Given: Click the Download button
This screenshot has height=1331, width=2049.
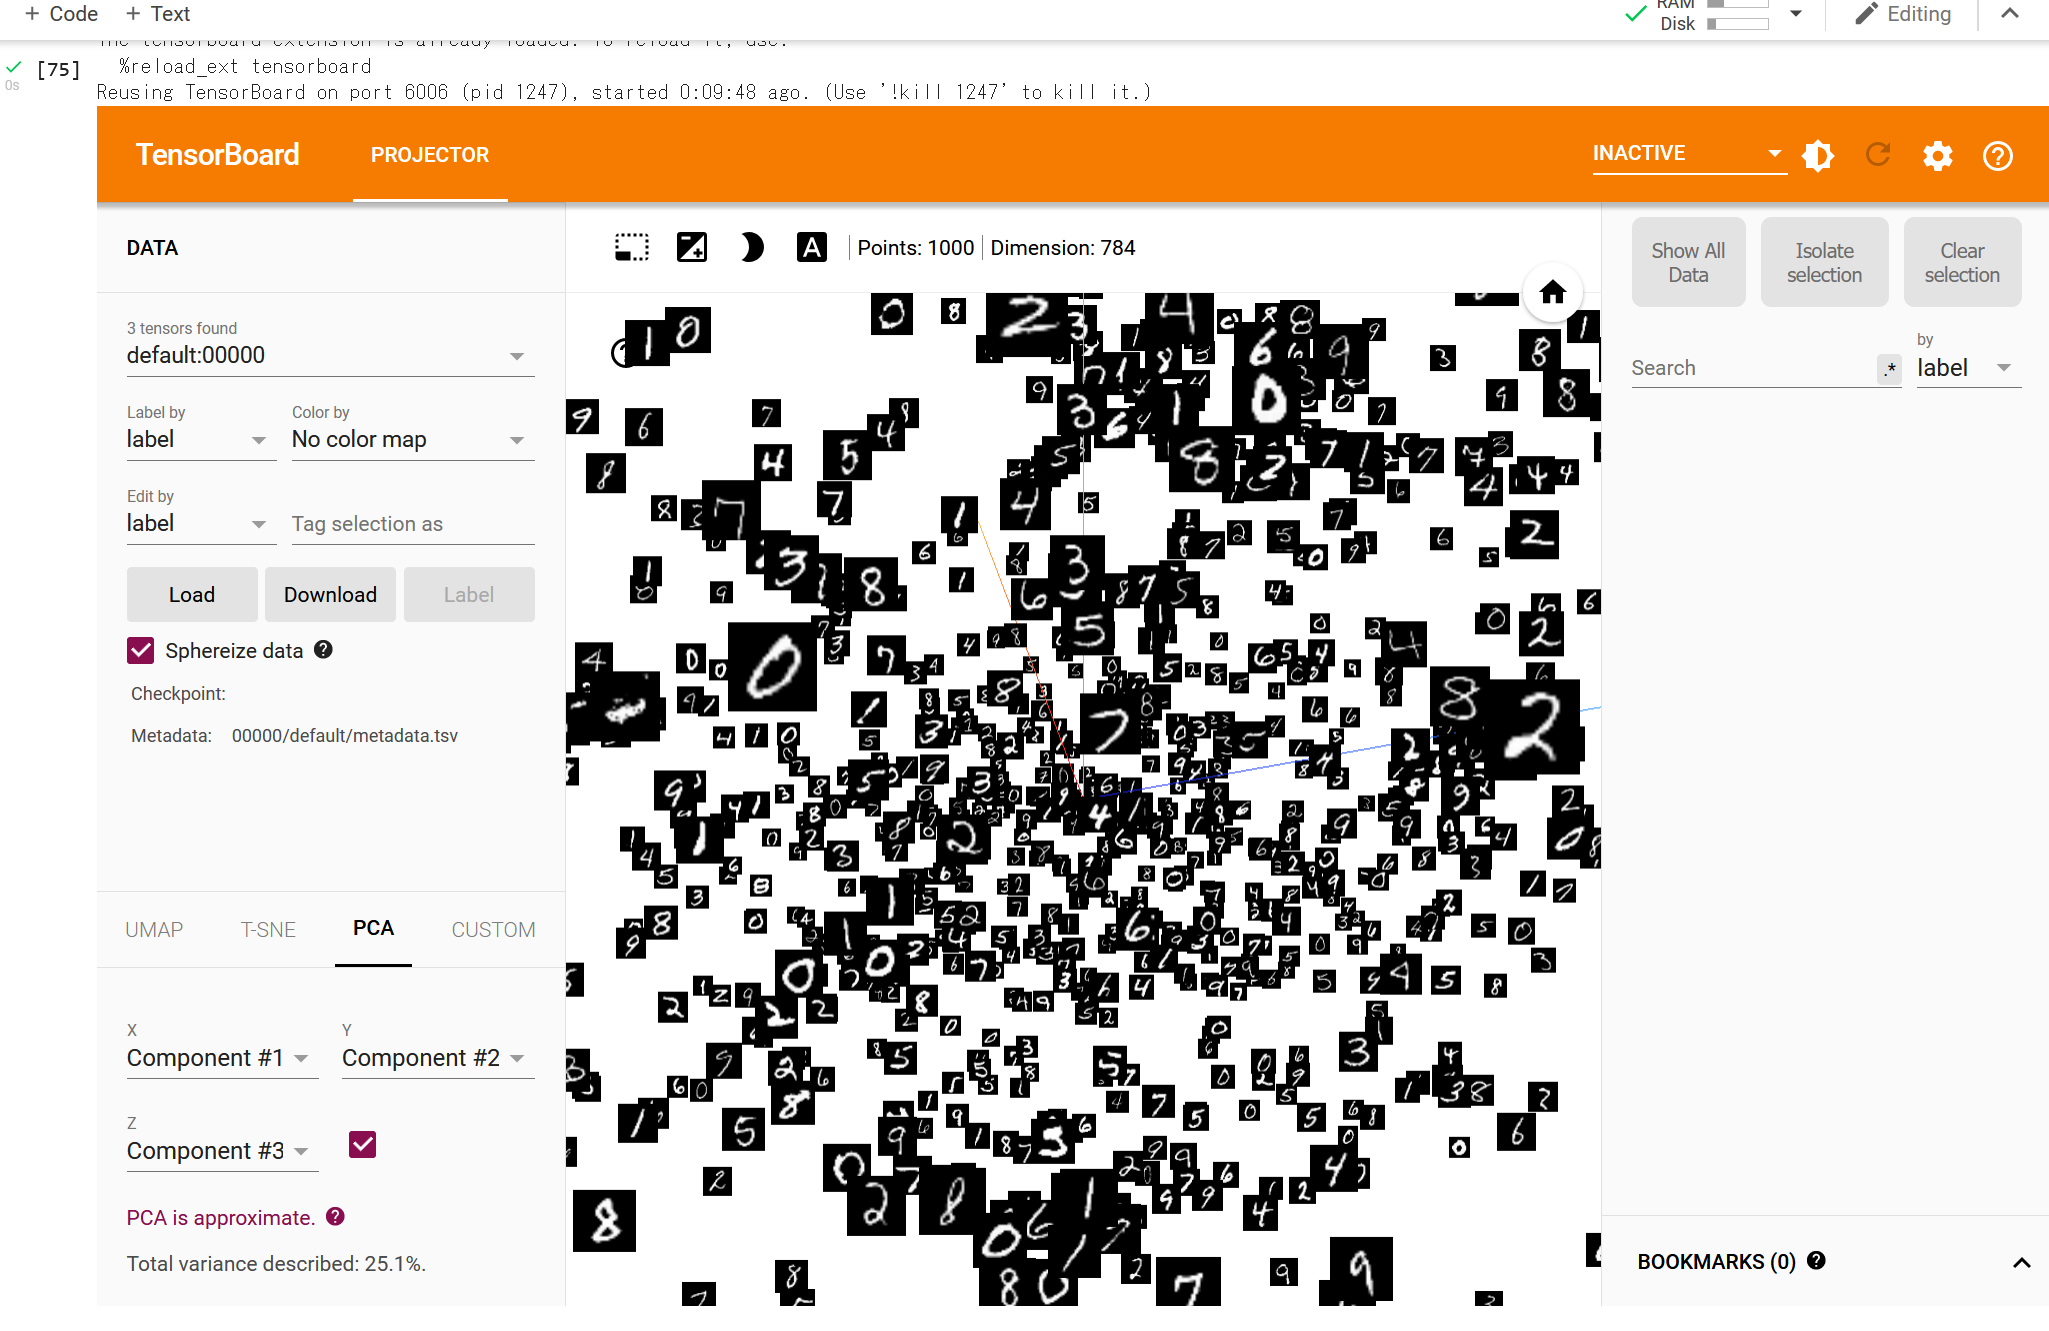Looking at the screenshot, I should 330,594.
